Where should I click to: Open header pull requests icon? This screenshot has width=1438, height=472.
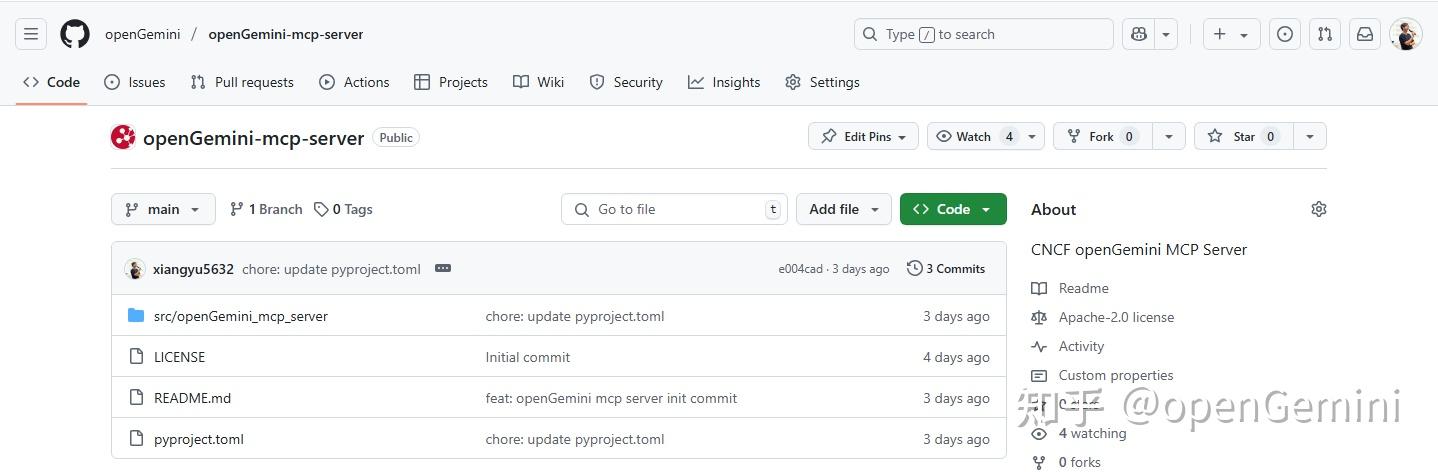(1325, 34)
